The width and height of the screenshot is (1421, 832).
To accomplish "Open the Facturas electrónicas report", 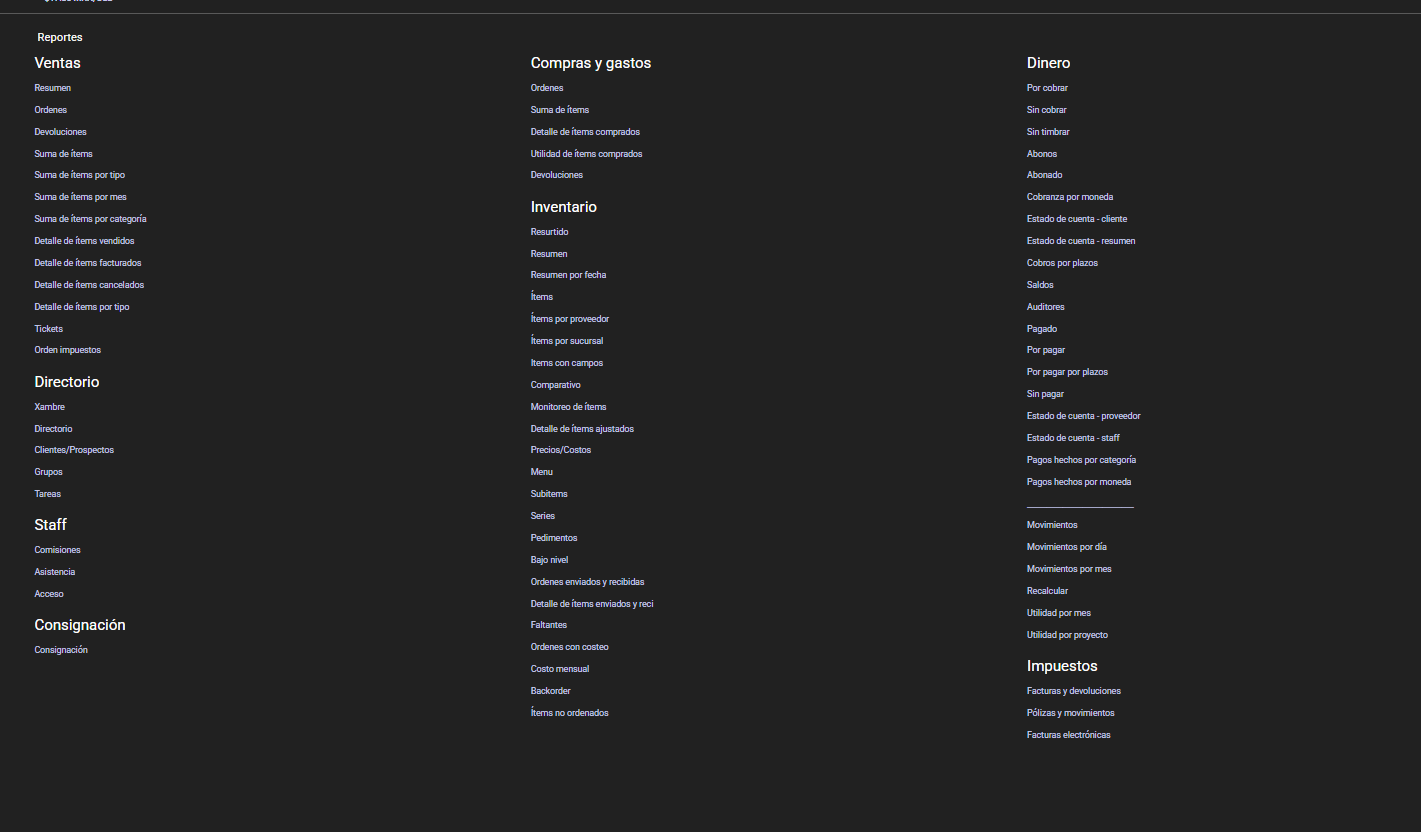I will tap(1069, 735).
